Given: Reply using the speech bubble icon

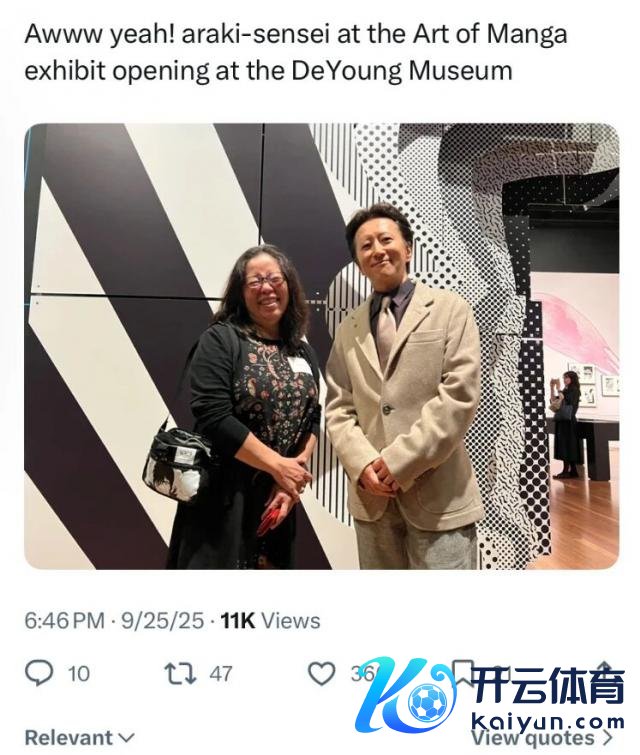Looking at the screenshot, I should point(39,673).
